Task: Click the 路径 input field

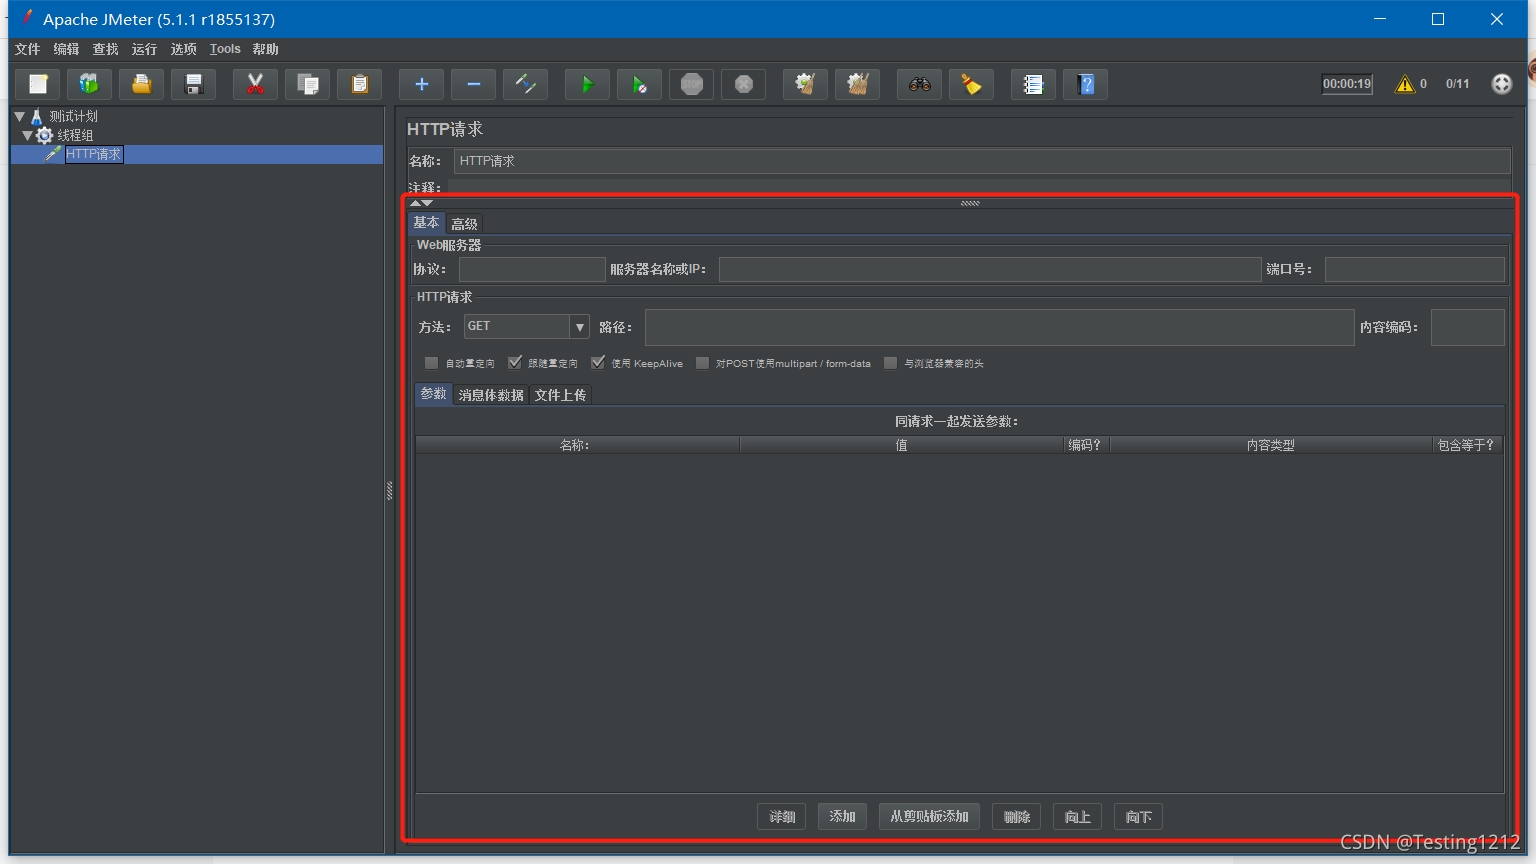Action: [x=999, y=327]
